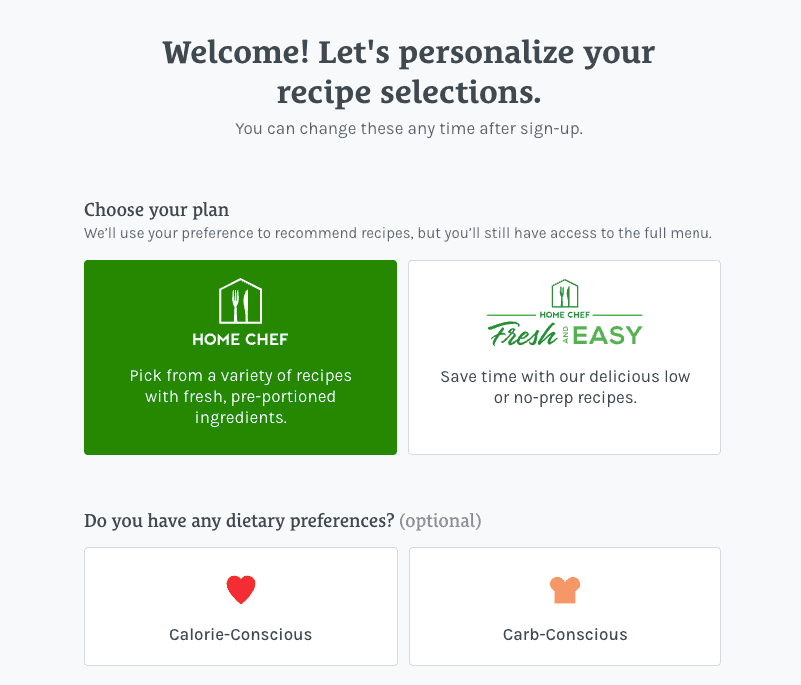Screen dimensions: 801x685
Task: Toggle the Calorie-Conscious preference
Action: coord(241,606)
